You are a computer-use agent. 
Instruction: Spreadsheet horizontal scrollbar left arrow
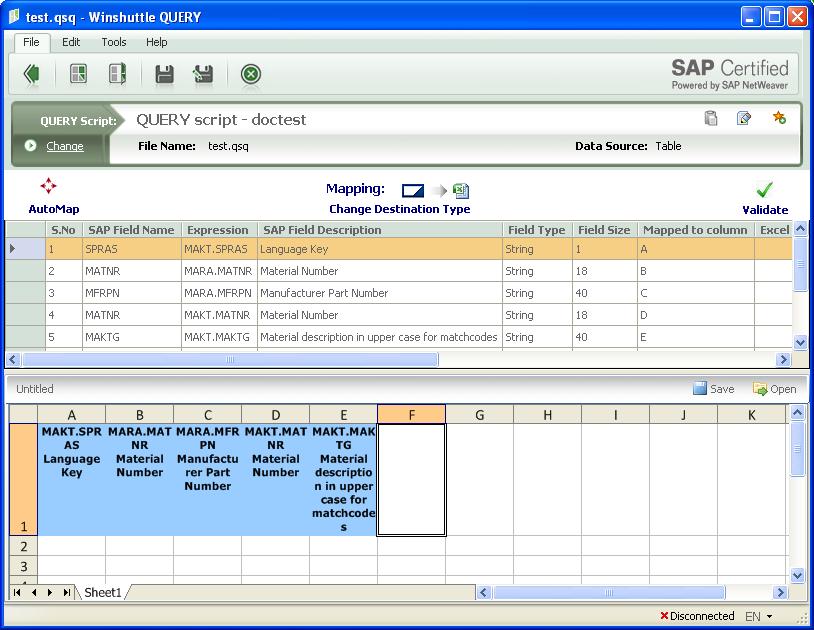click(484, 592)
